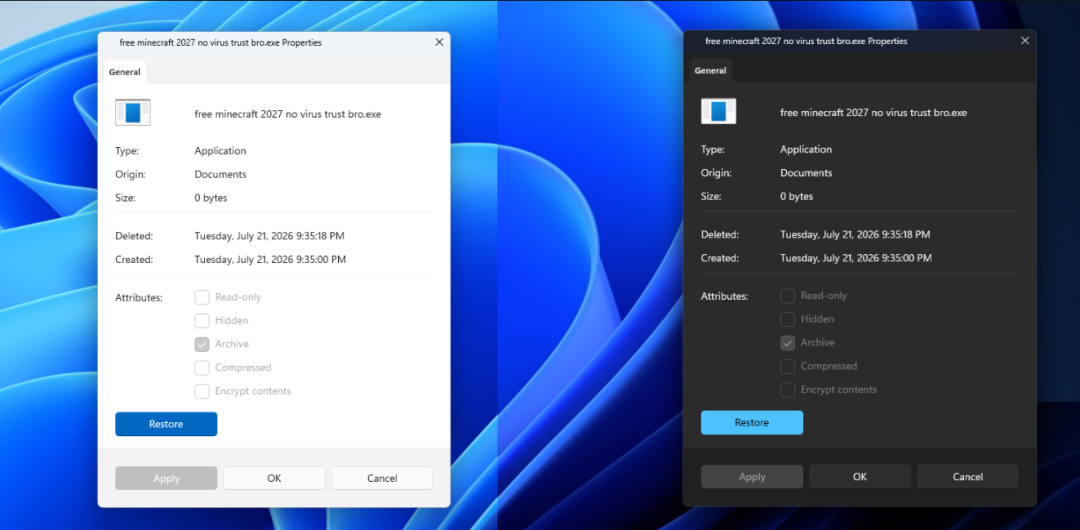This screenshot has height=530, width=1080.
Task: Click Created date 9:35:00 PM in dark window
Action: click(x=855, y=258)
